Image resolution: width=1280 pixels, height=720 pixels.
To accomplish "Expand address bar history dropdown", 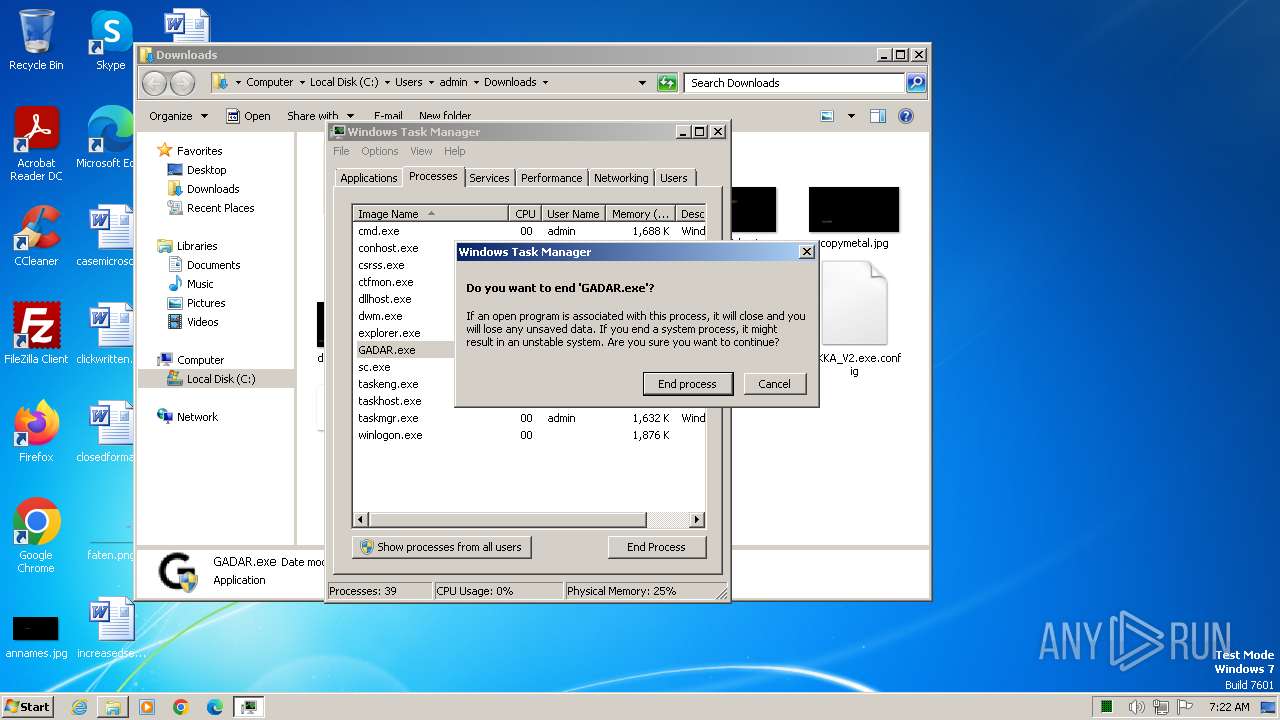I will 642,83.
